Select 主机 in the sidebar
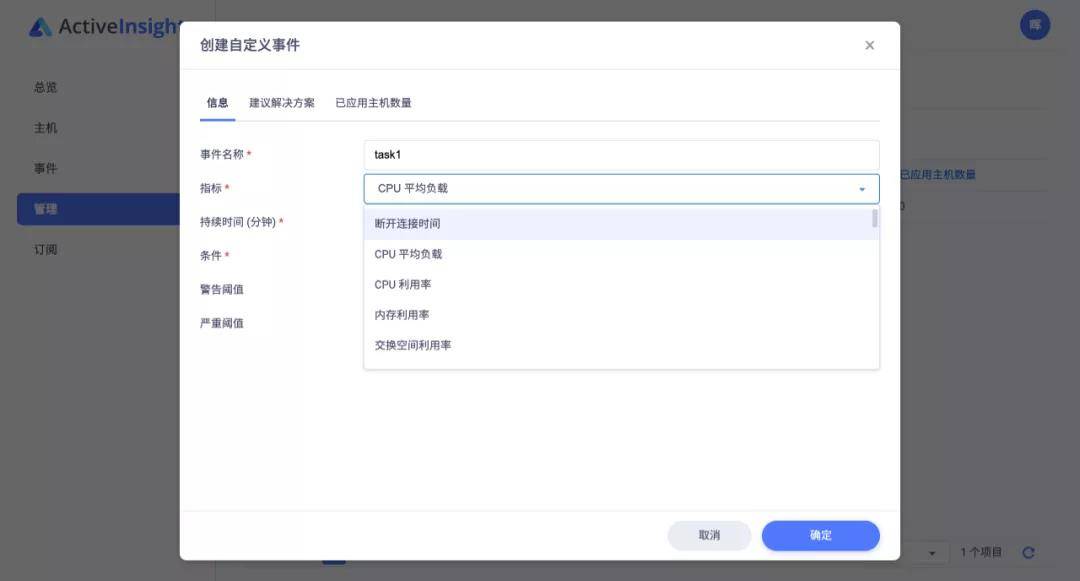Viewport: 1080px width, 581px height. 44,127
